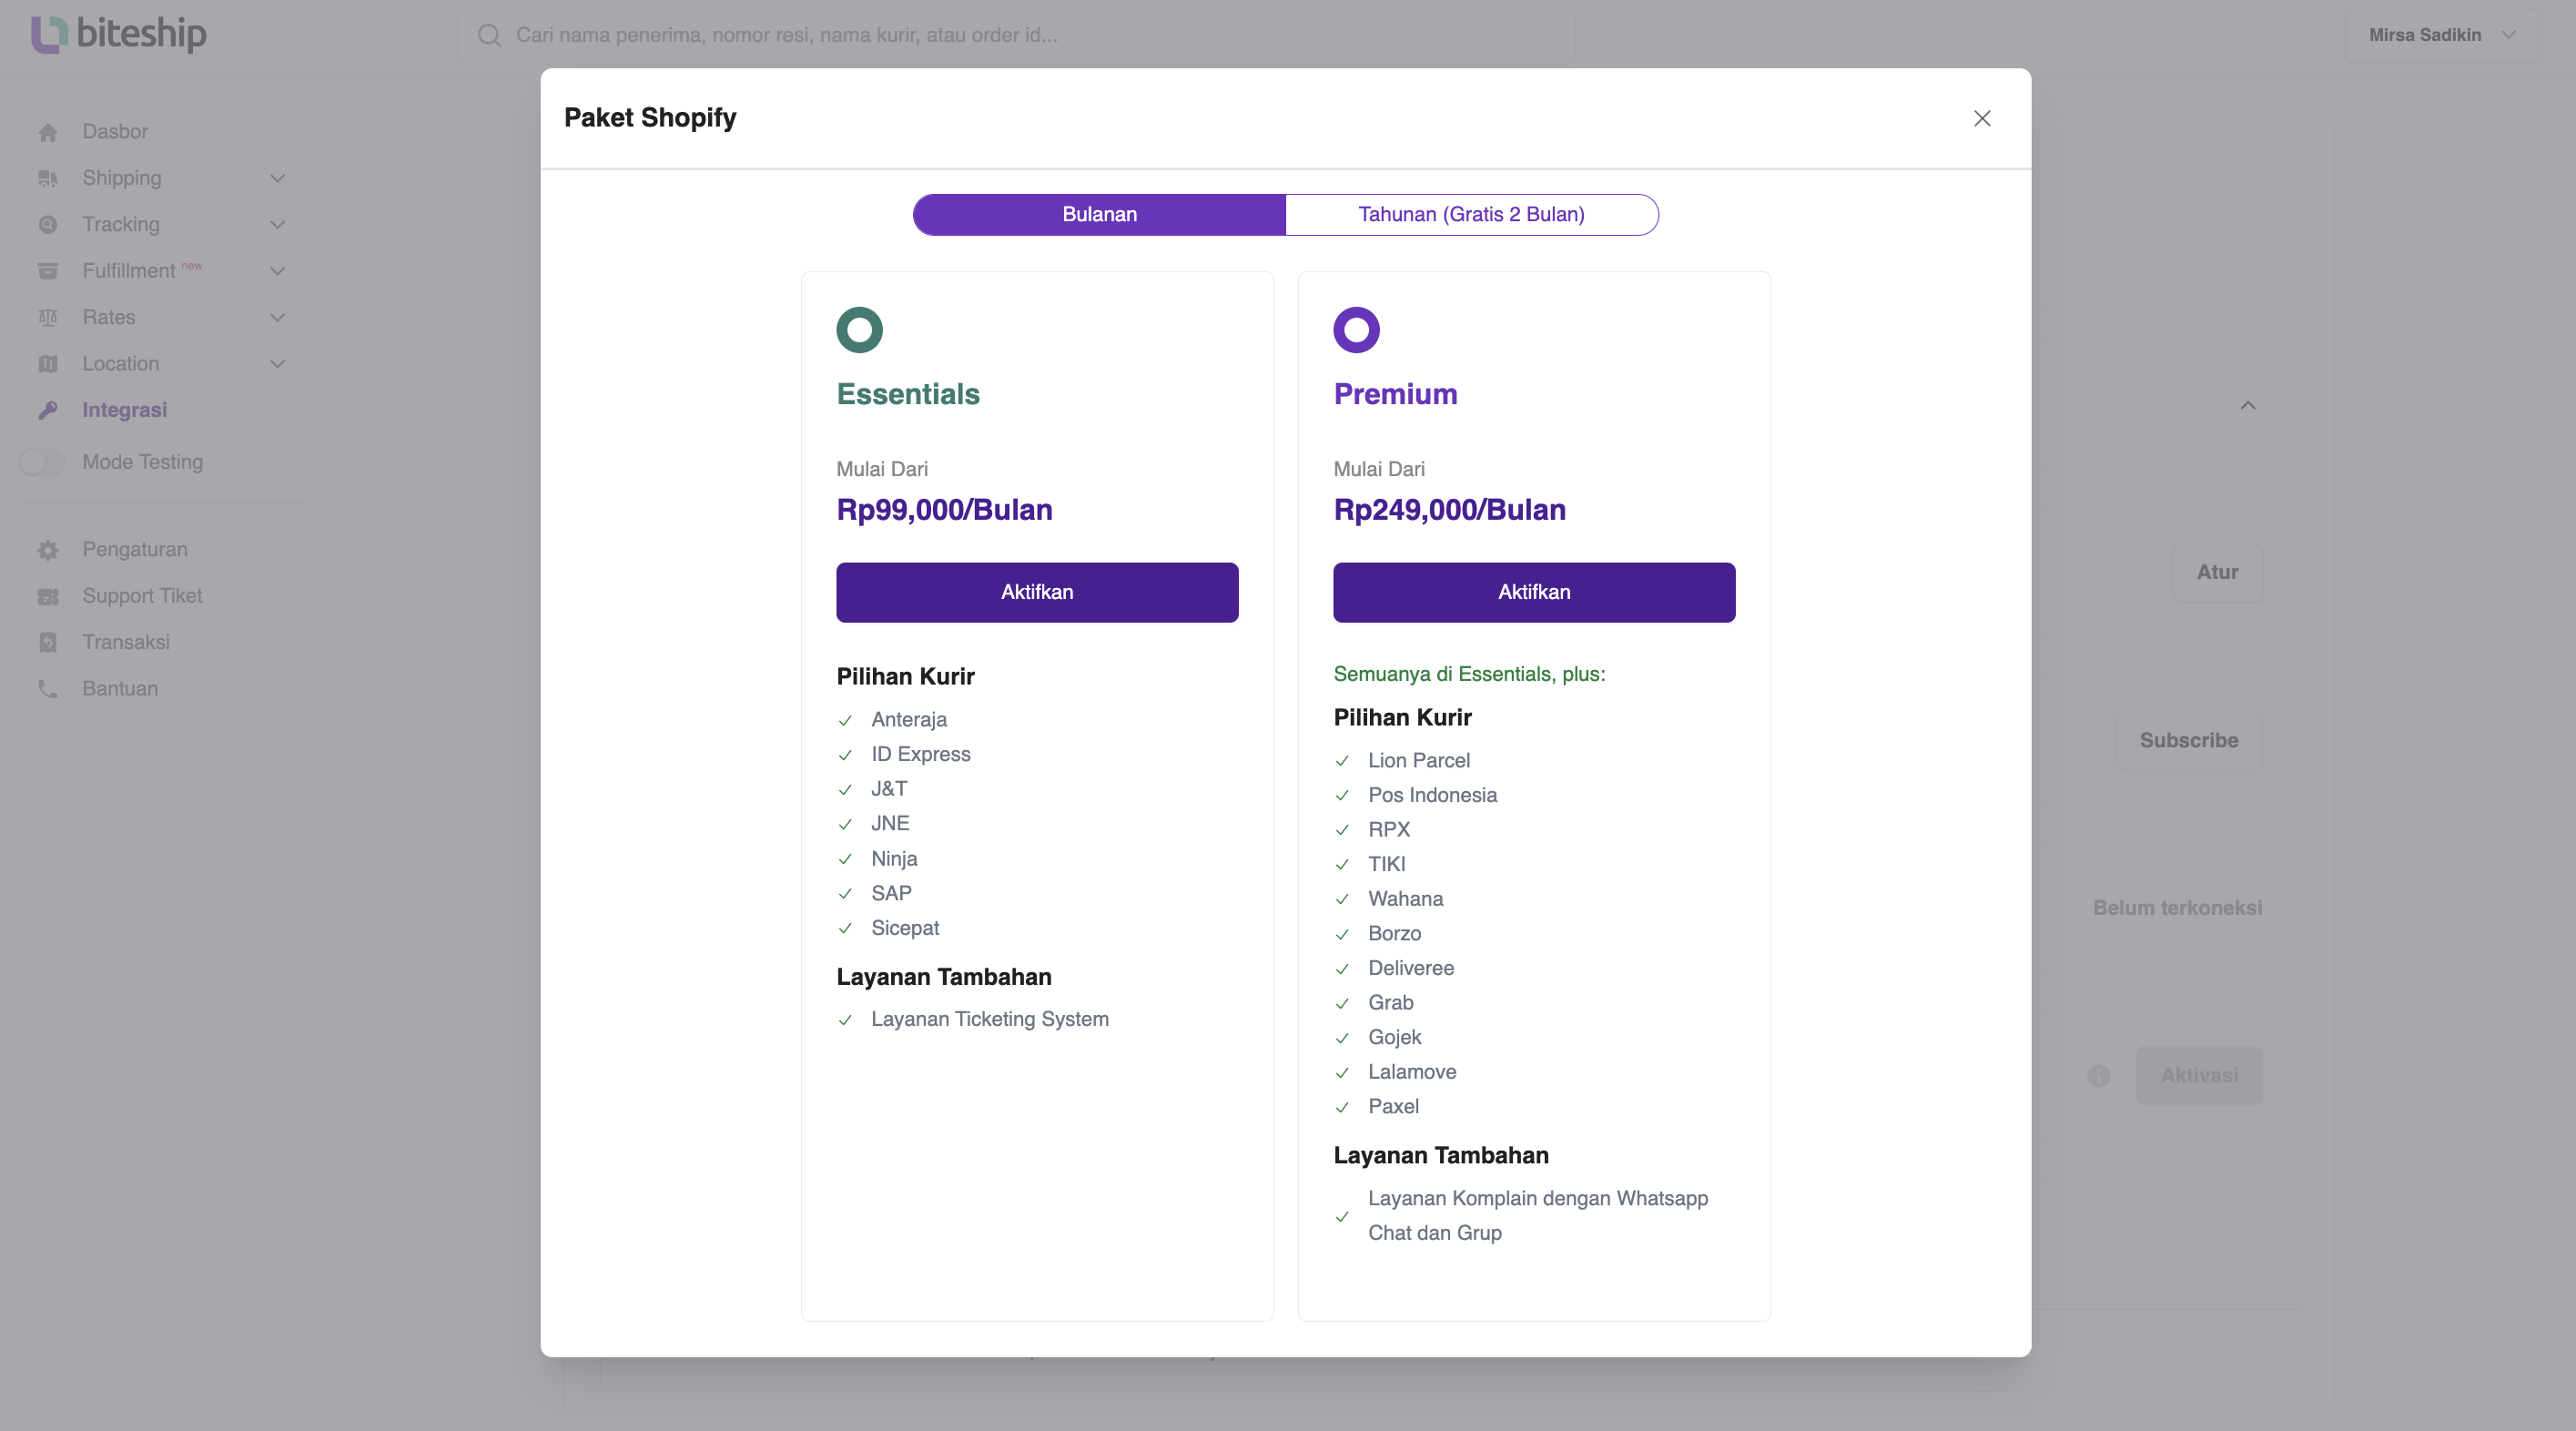
Task: Open Transaksi page
Action: tap(126, 642)
